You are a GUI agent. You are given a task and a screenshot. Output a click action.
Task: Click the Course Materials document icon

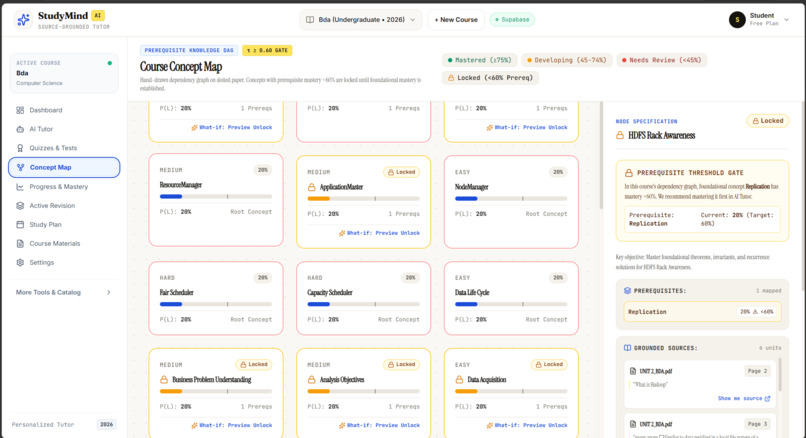pyautogui.click(x=20, y=244)
